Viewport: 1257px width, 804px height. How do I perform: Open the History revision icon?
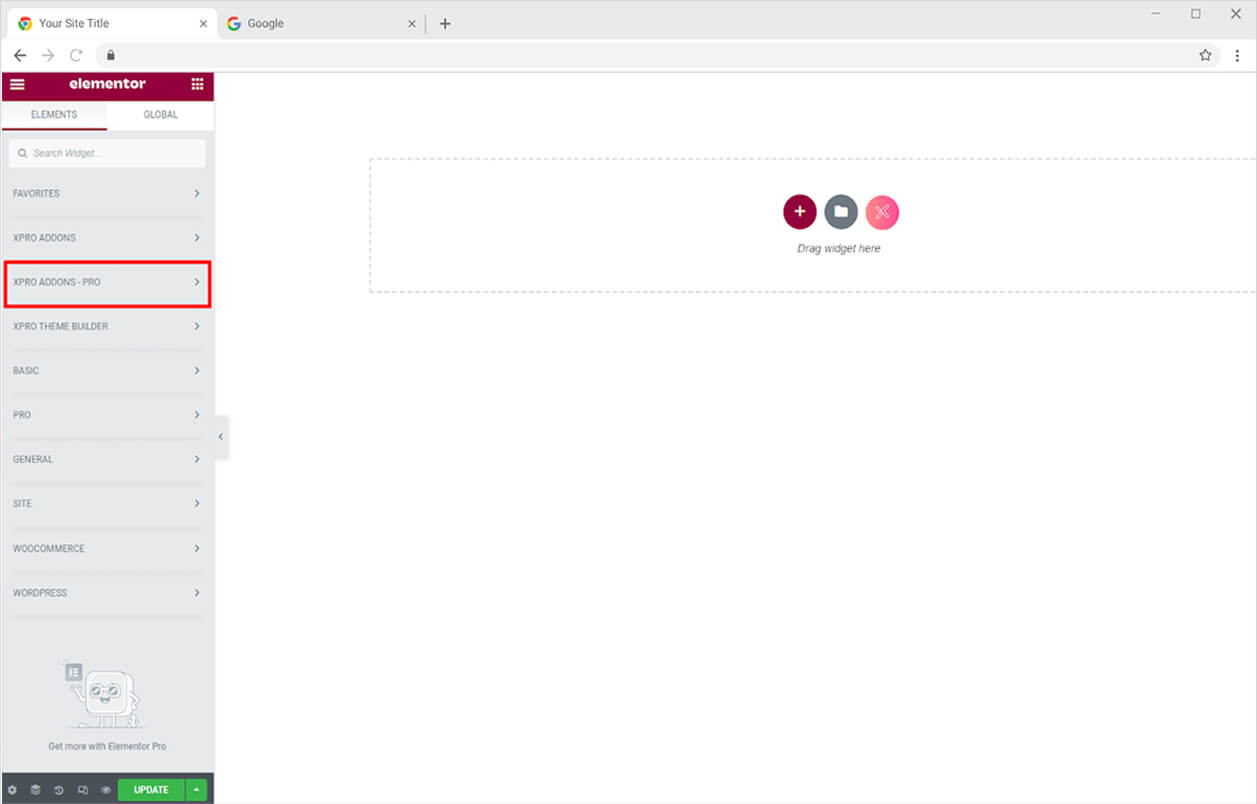[x=60, y=789]
